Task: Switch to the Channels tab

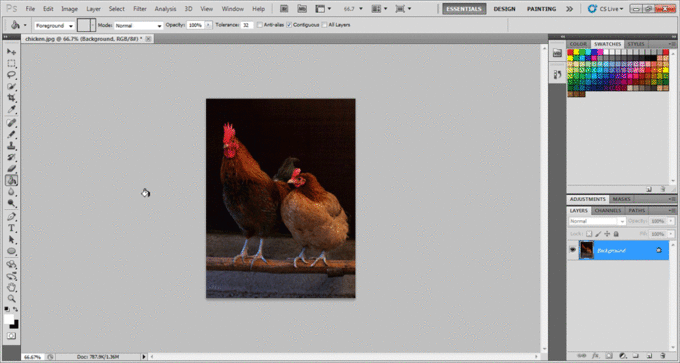Action: (608, 210)
